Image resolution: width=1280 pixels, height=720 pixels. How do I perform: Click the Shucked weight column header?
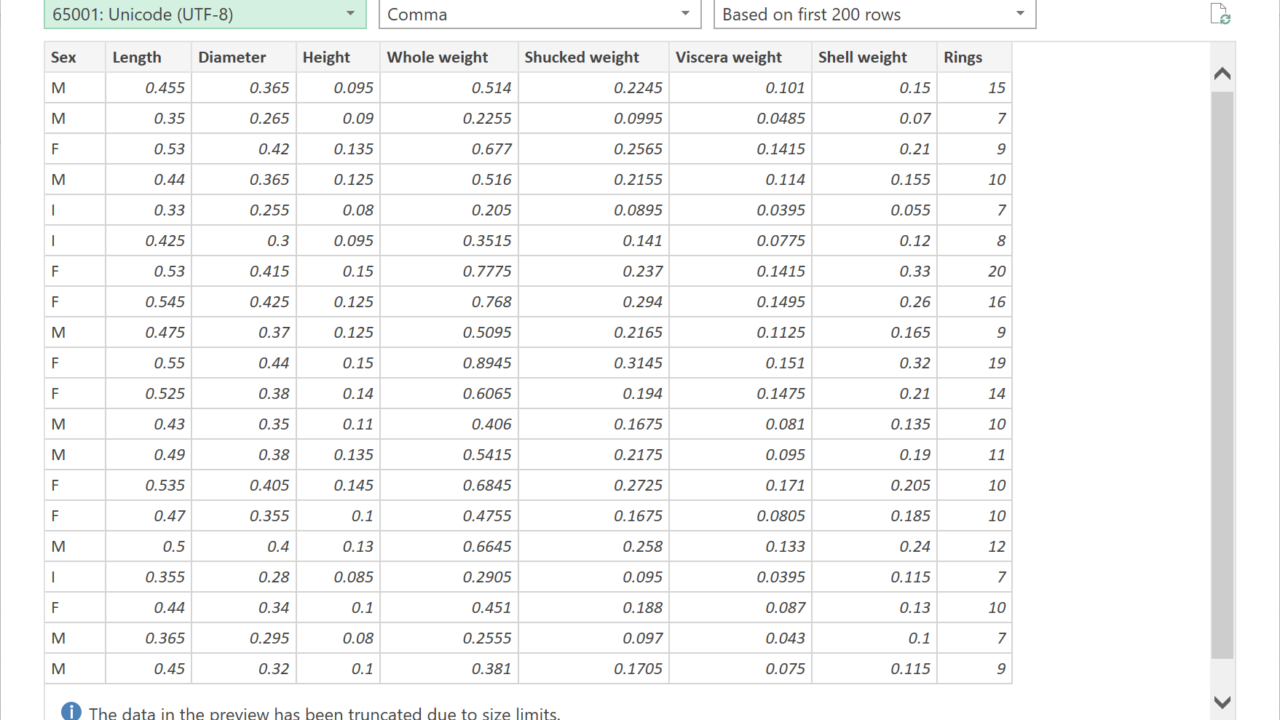593,57
